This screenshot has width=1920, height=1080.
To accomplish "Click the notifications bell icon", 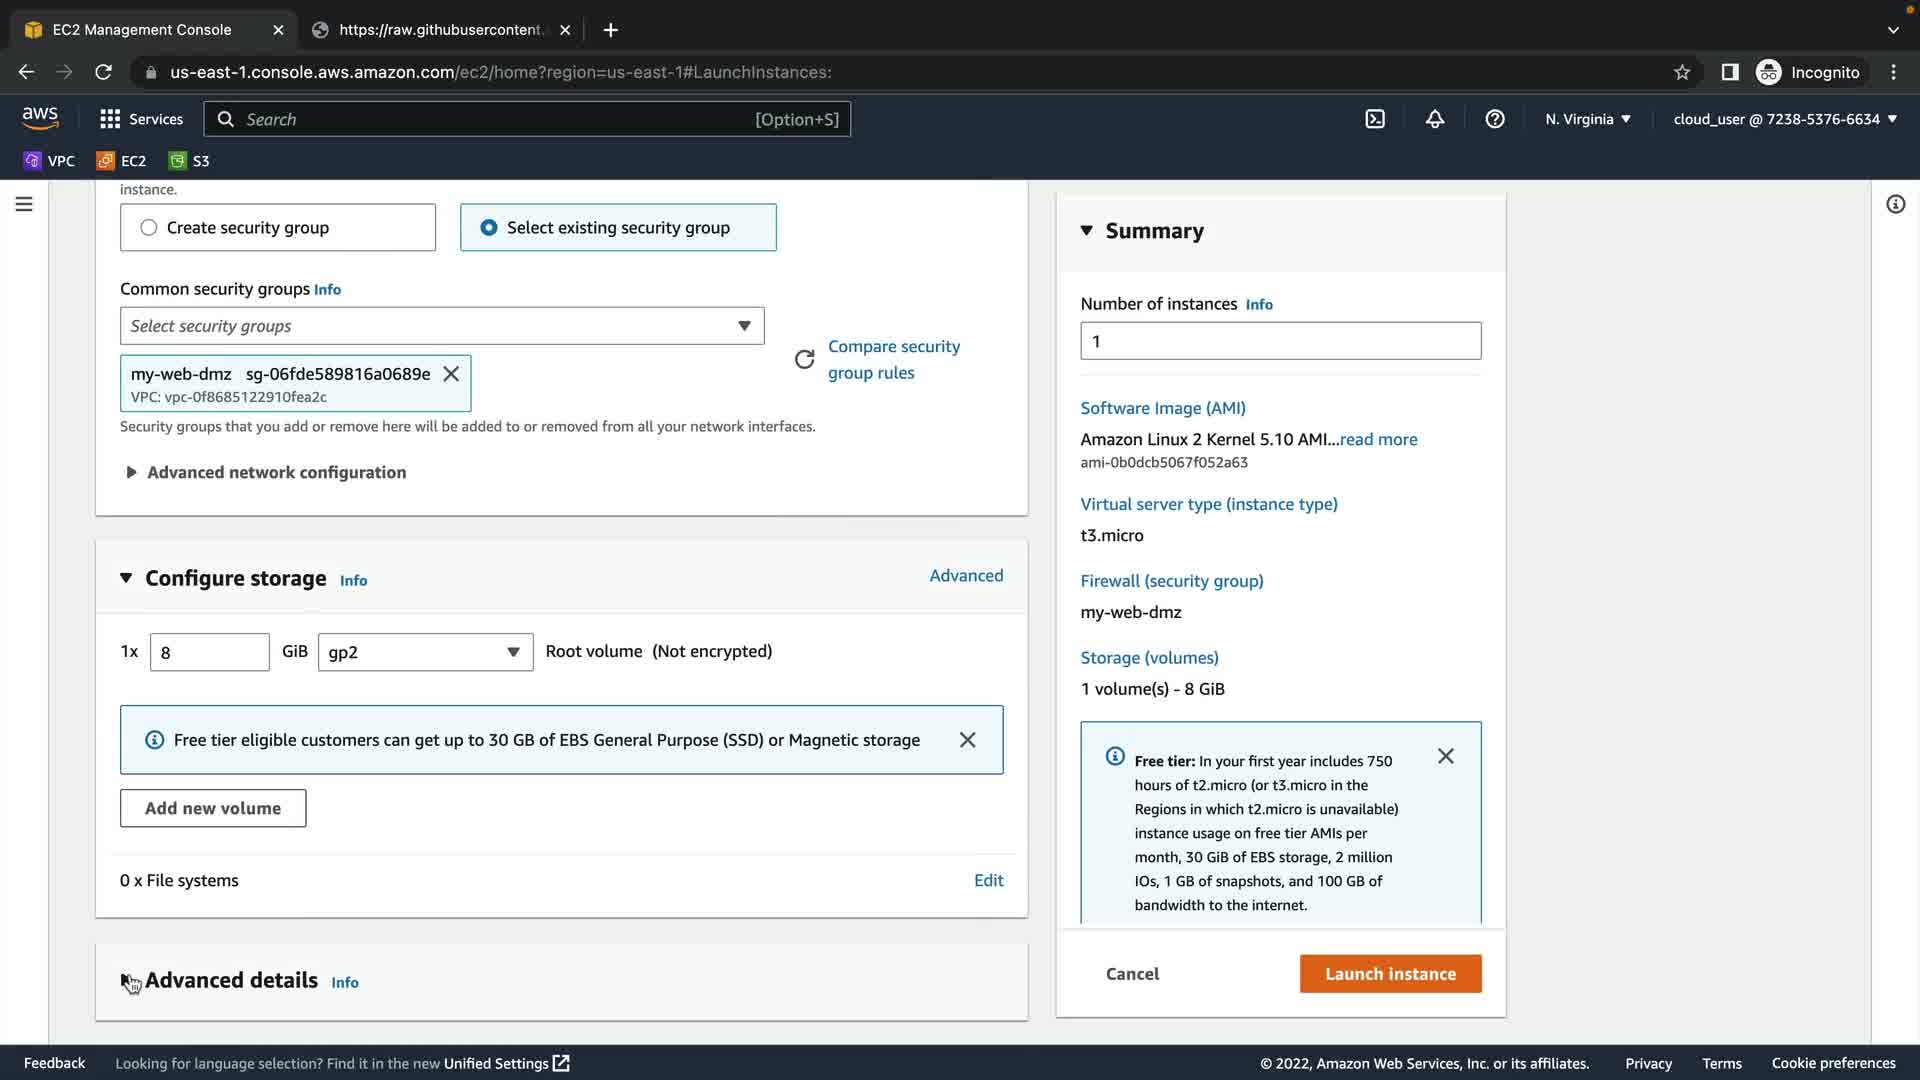I will pyautogui.click(x=1435, y=119).
